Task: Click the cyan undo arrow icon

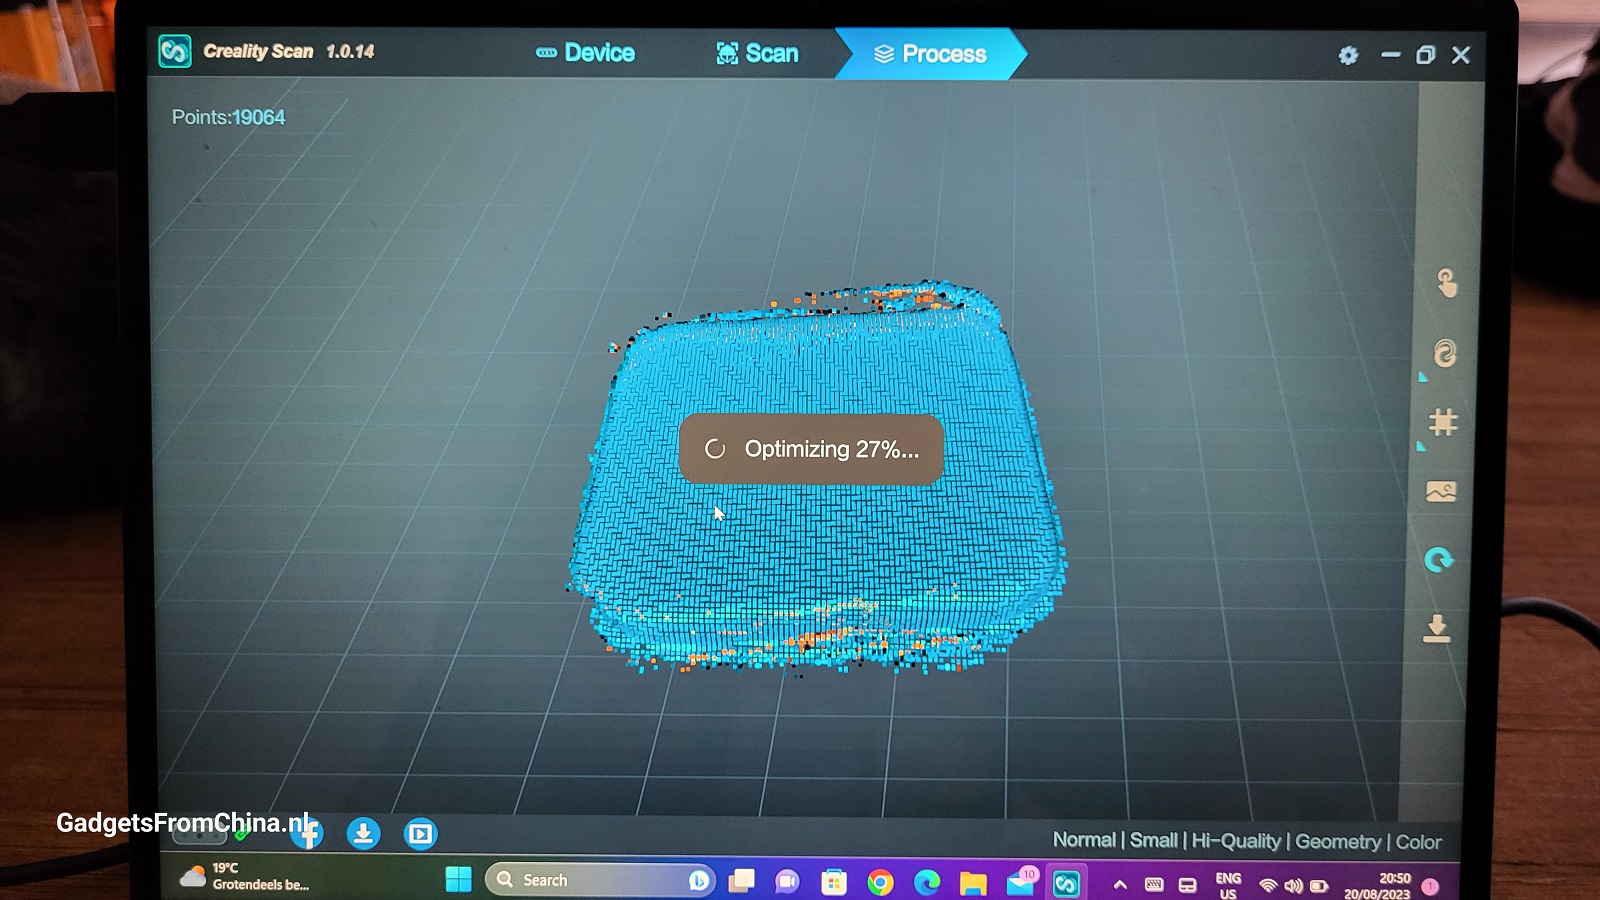Action: tap(1438, 560)
